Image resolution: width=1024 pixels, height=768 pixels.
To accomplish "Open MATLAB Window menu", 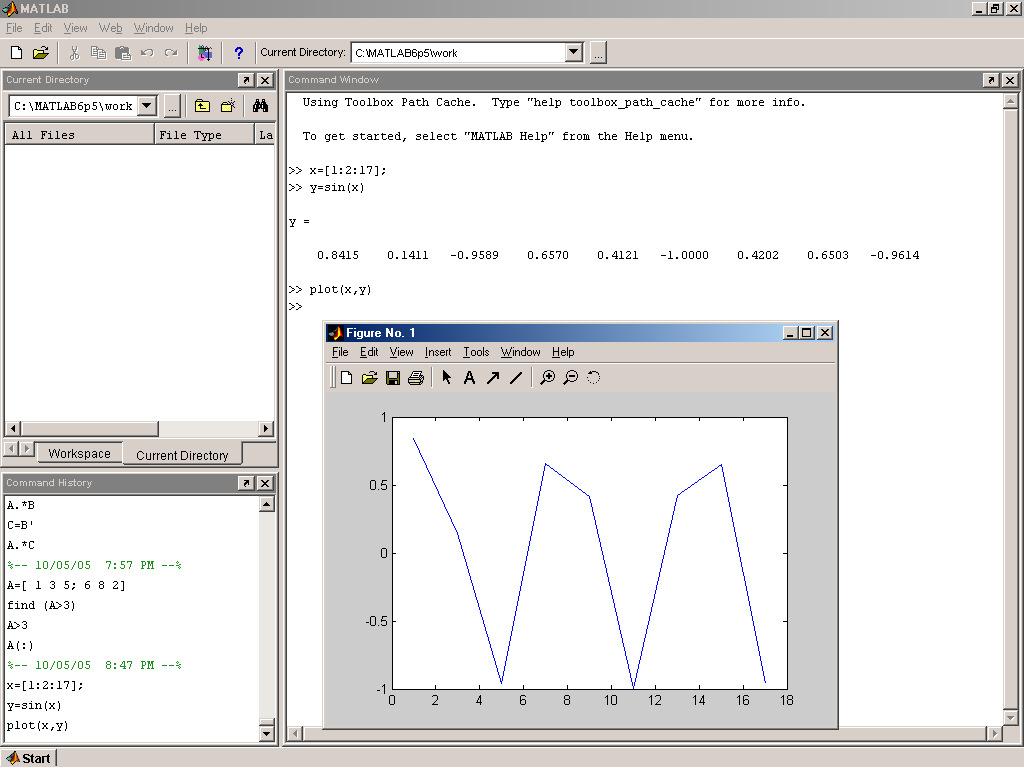I will coord(153,28).
